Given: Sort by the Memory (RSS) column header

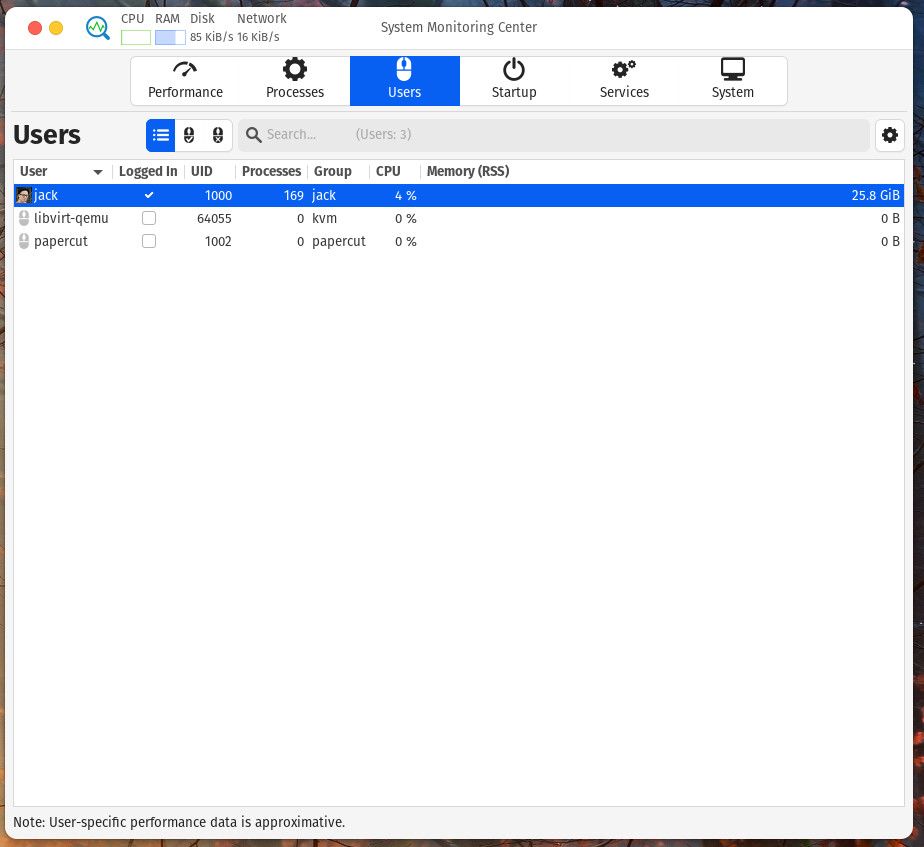Looking at the screenshot, I should [467, 171].
